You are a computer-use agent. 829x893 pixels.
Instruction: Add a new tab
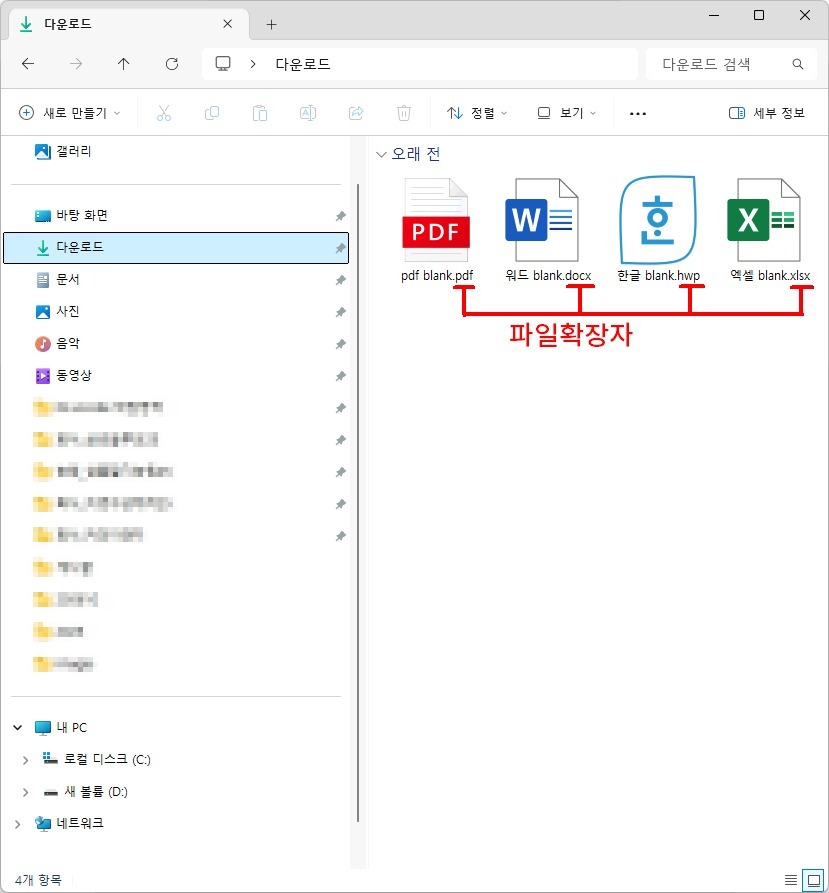(x=272, y=24)
